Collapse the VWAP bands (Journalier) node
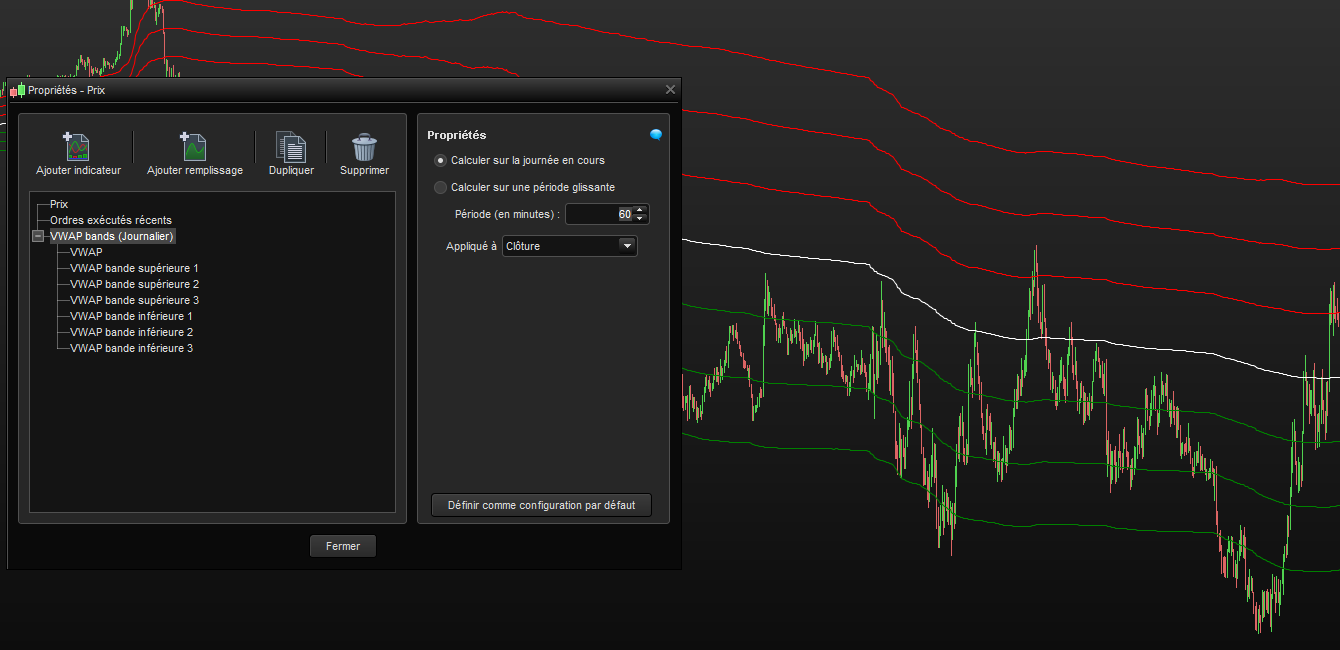This screenshot has height=650, width=1340. [38, 236]
